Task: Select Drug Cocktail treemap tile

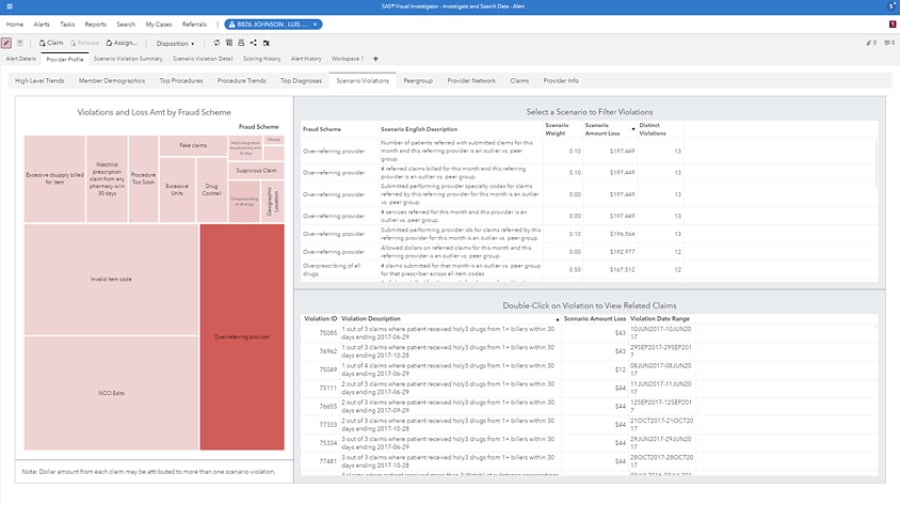Action: pos(211,190)
